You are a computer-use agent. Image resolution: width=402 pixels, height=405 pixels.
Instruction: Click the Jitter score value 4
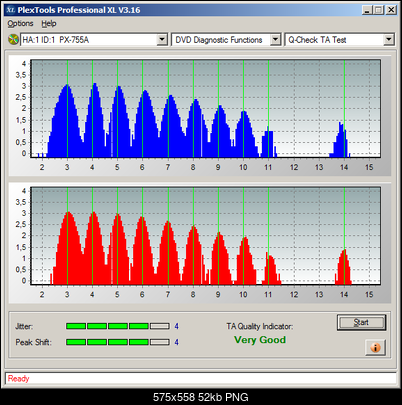[x=176, y=326]
